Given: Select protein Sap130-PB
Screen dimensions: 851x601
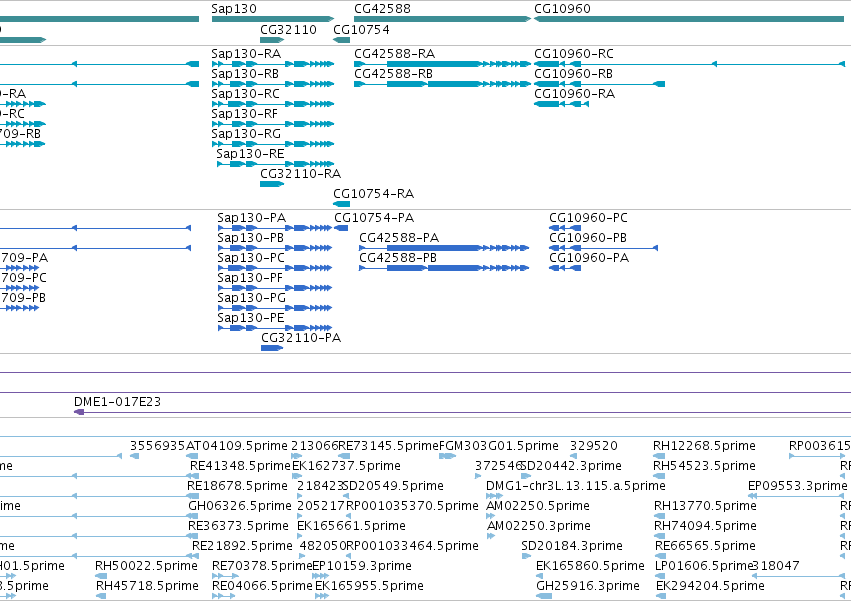Looking at the screenshot, I should pos(275,248).
